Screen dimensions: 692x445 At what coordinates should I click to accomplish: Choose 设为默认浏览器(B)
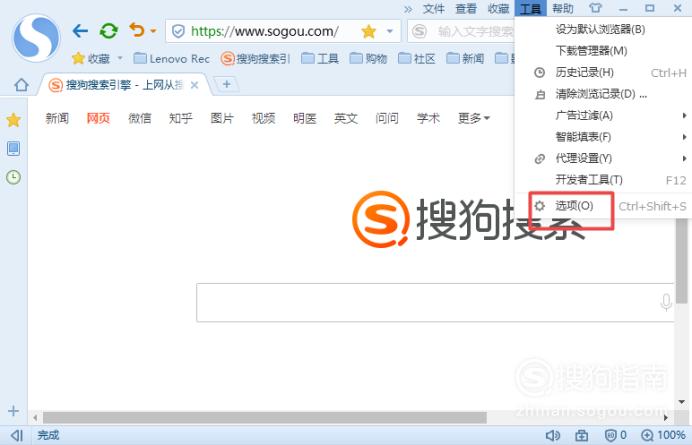click(x=603, y=30)
